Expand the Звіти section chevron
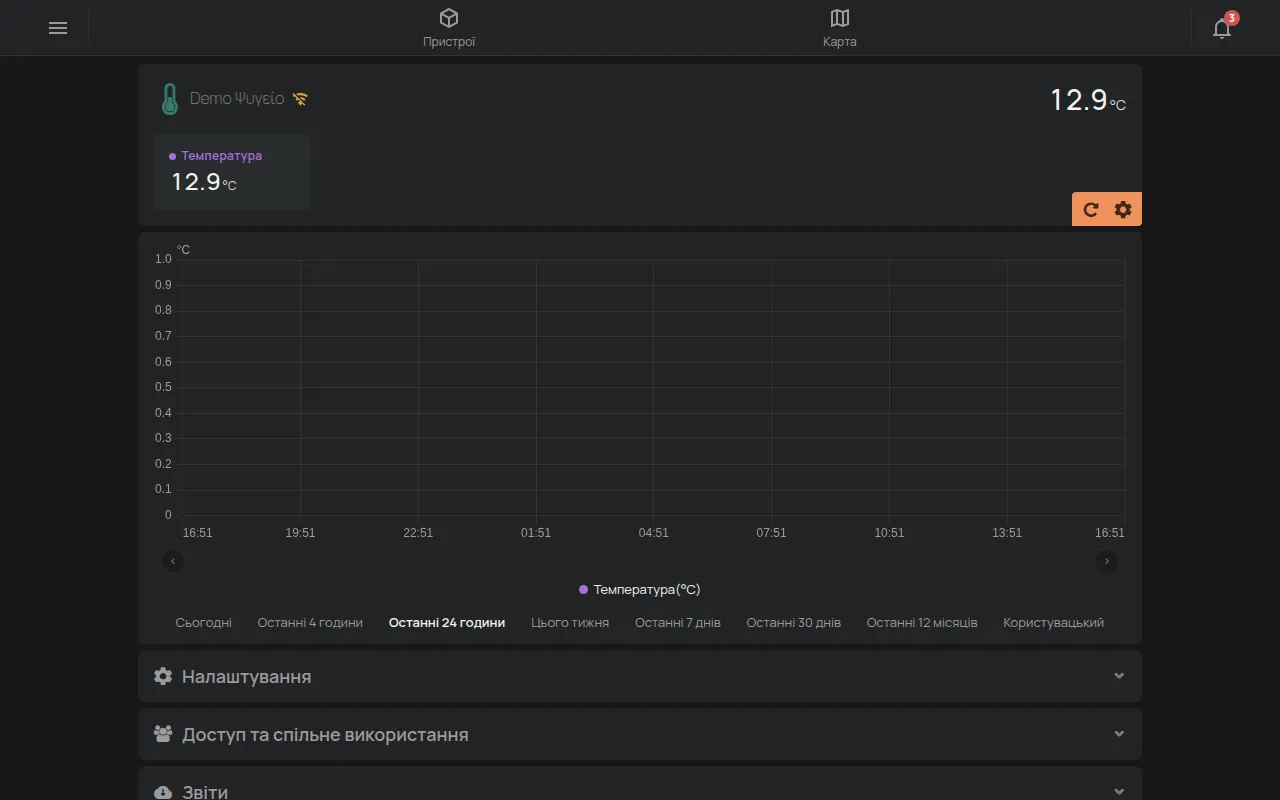Viewport: 1280px width, 800px height. [x=1119, y=792]
